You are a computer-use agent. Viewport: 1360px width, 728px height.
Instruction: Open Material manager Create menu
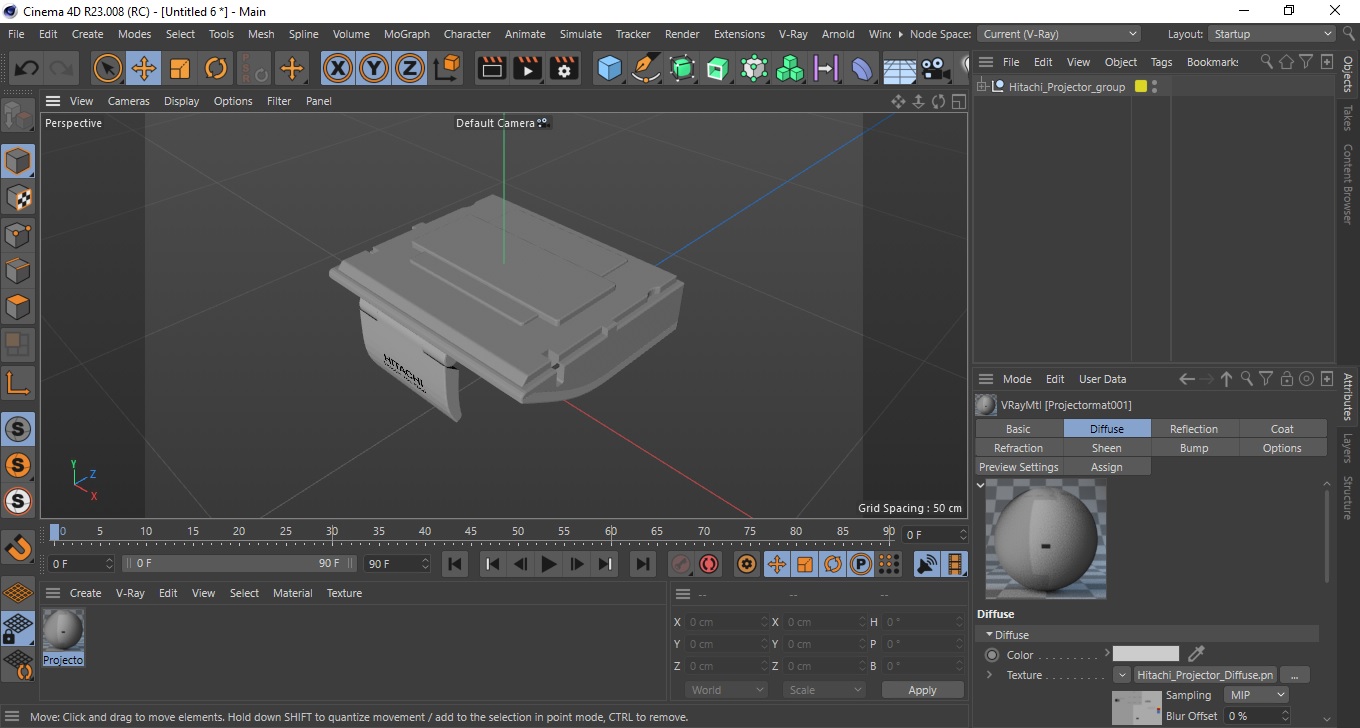85,593
